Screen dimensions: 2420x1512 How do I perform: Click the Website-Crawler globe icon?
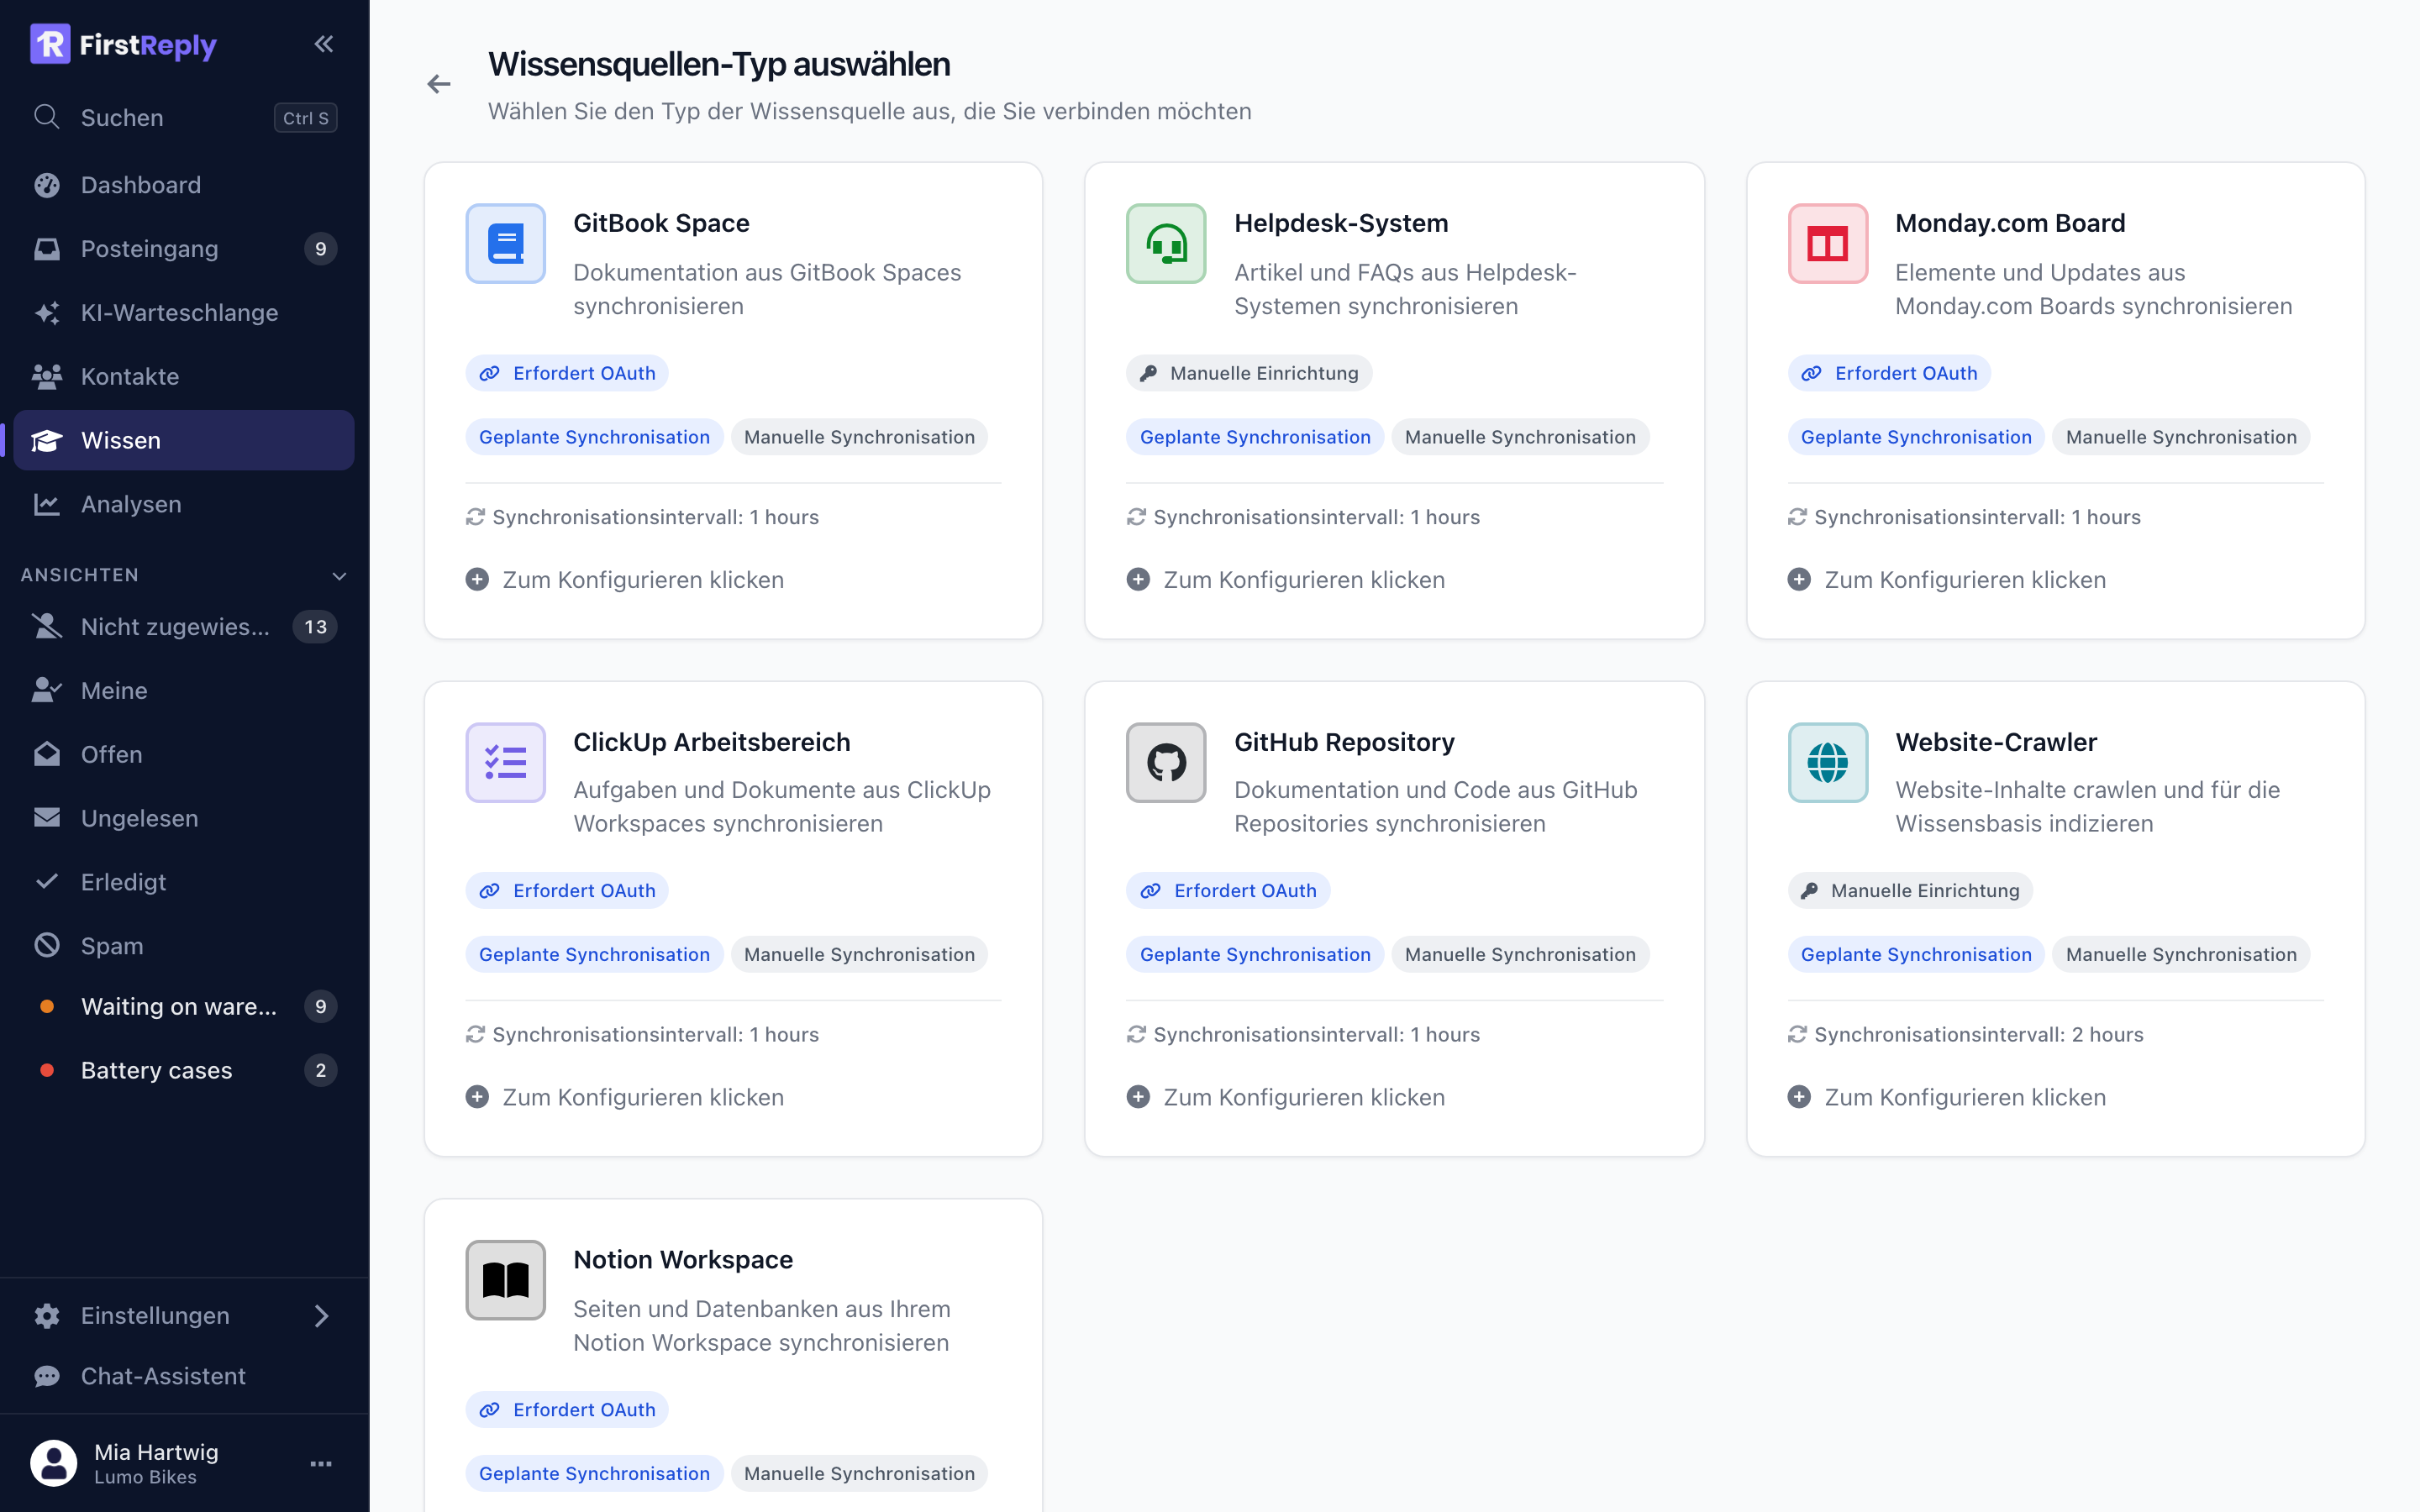click(1828, 763)
